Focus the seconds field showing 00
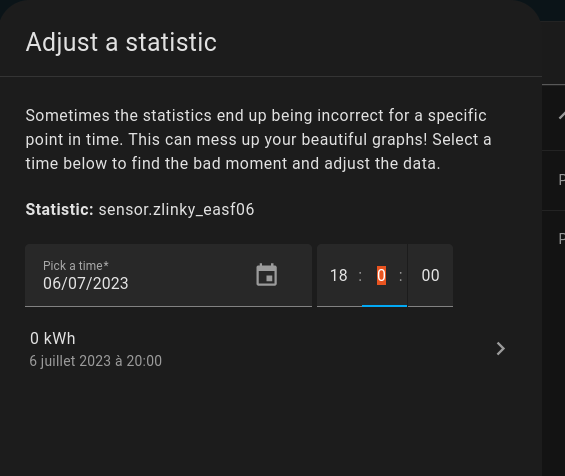 pos(430,275)
